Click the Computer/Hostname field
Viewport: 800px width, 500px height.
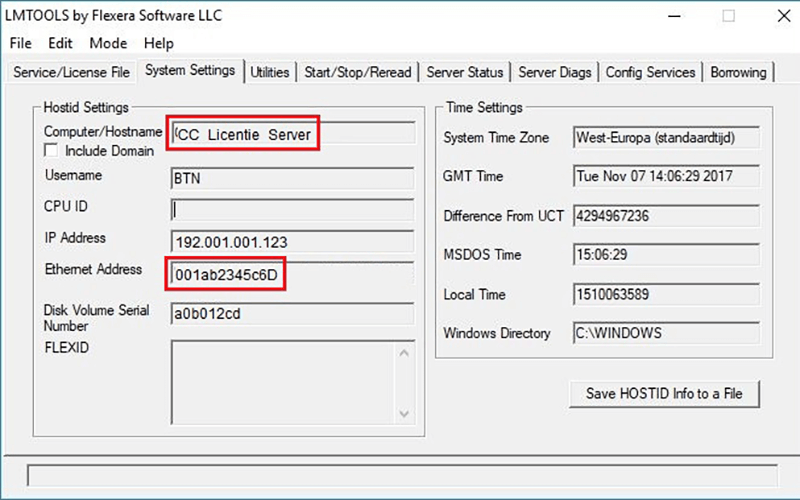[x=292, y=133]
